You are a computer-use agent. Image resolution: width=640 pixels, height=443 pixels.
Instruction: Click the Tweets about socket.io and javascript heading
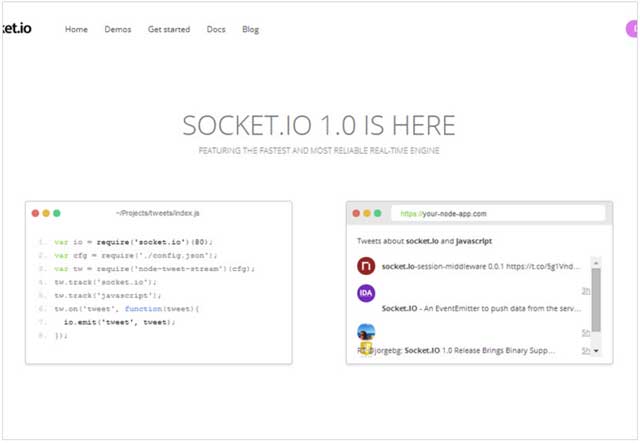point(424,241)
